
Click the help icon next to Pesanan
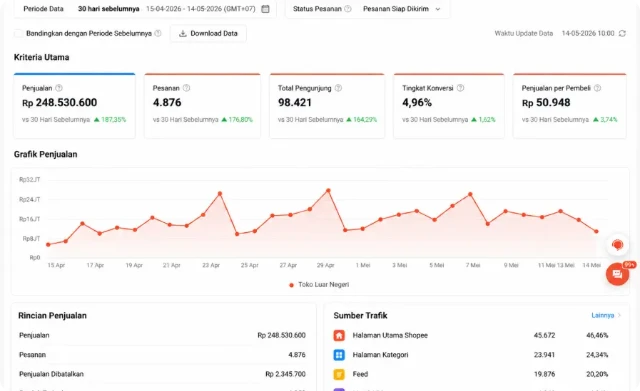186,88
